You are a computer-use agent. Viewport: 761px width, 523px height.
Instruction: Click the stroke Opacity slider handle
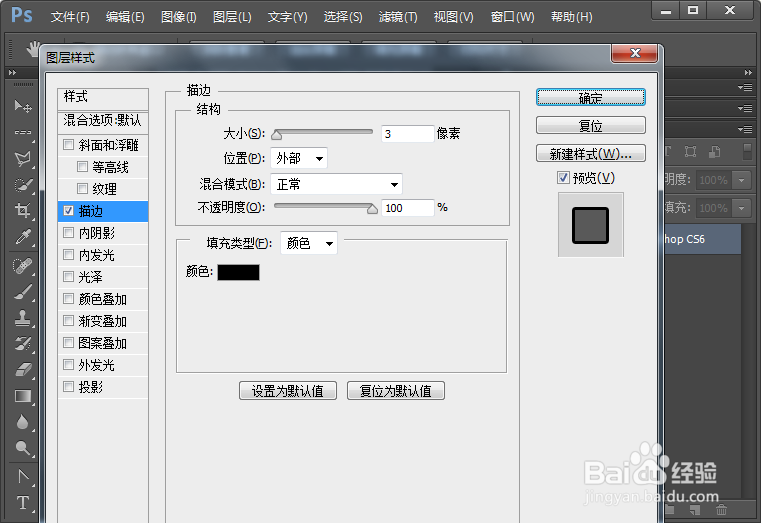pyautogui.click(x=372, y=209)
